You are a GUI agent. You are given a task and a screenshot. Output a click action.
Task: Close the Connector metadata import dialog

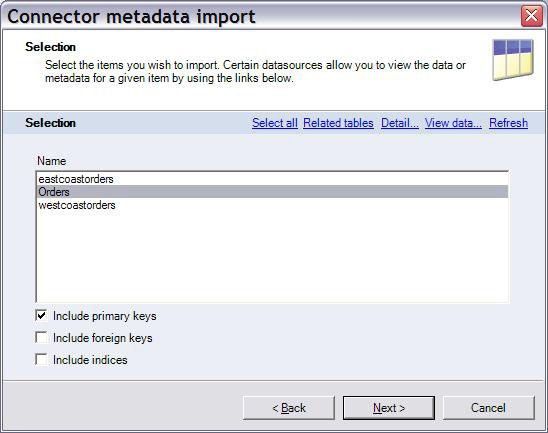(x=532, y=16)
